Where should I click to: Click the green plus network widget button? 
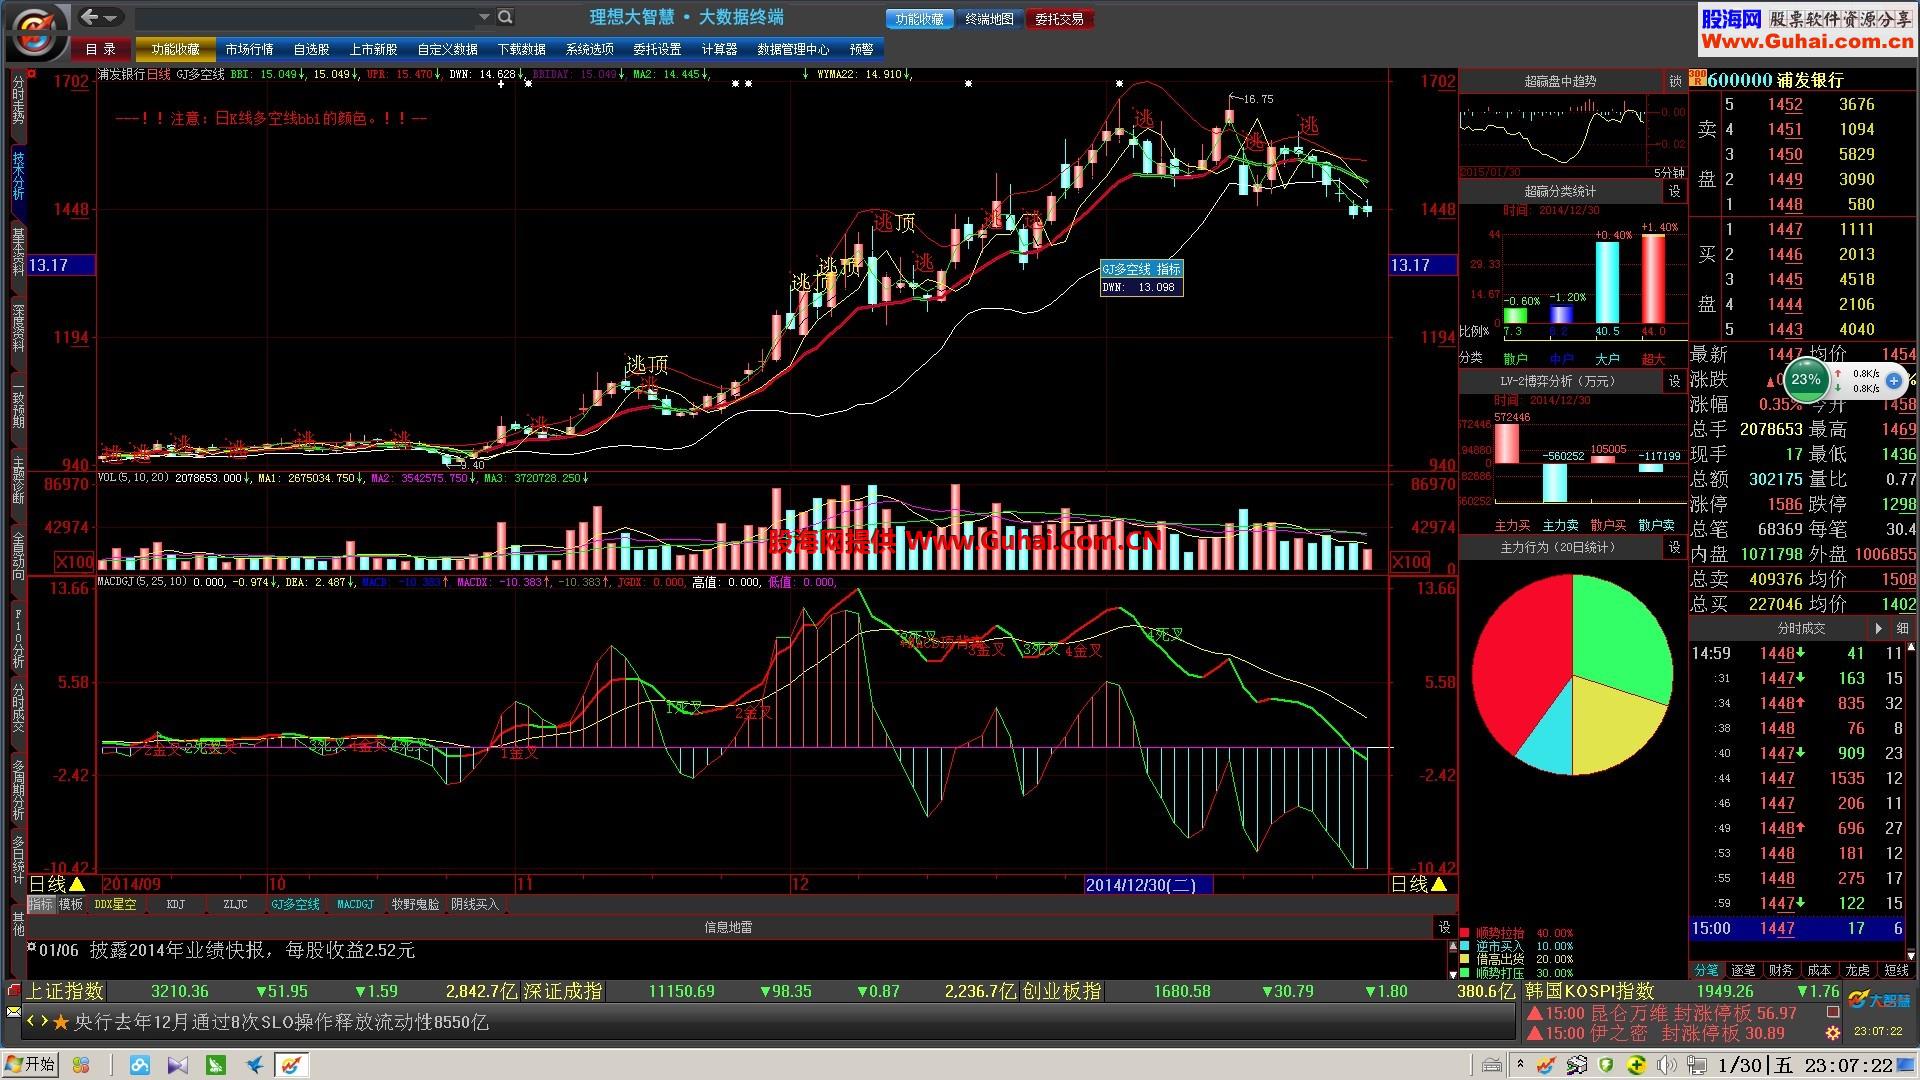(1893, 381)
